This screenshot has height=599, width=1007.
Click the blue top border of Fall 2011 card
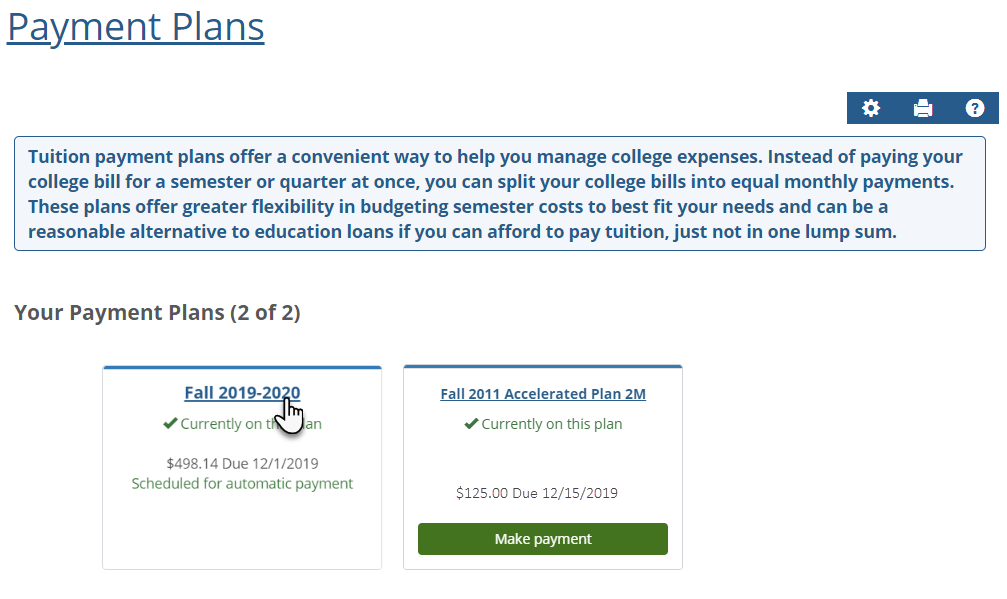coord(543,367)
